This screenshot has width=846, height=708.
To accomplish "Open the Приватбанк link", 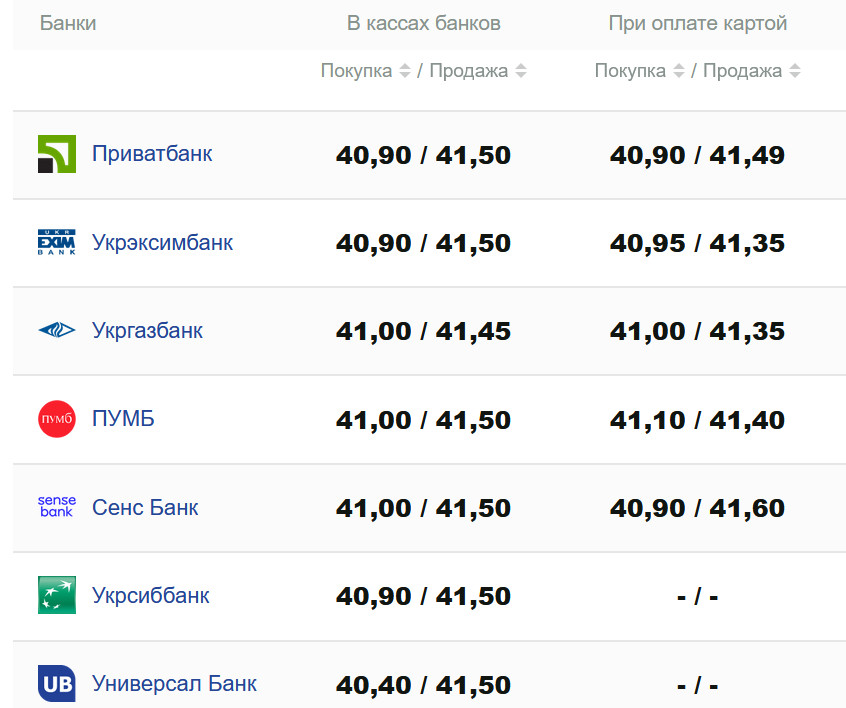I will [x=152, y=154].
